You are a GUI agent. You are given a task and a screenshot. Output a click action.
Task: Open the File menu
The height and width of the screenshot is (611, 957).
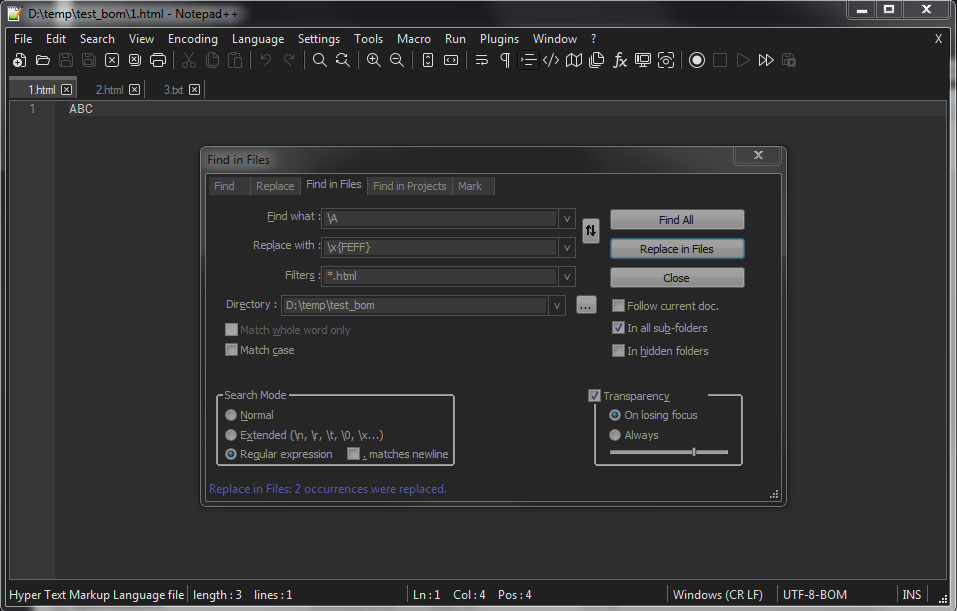(23, 38)
